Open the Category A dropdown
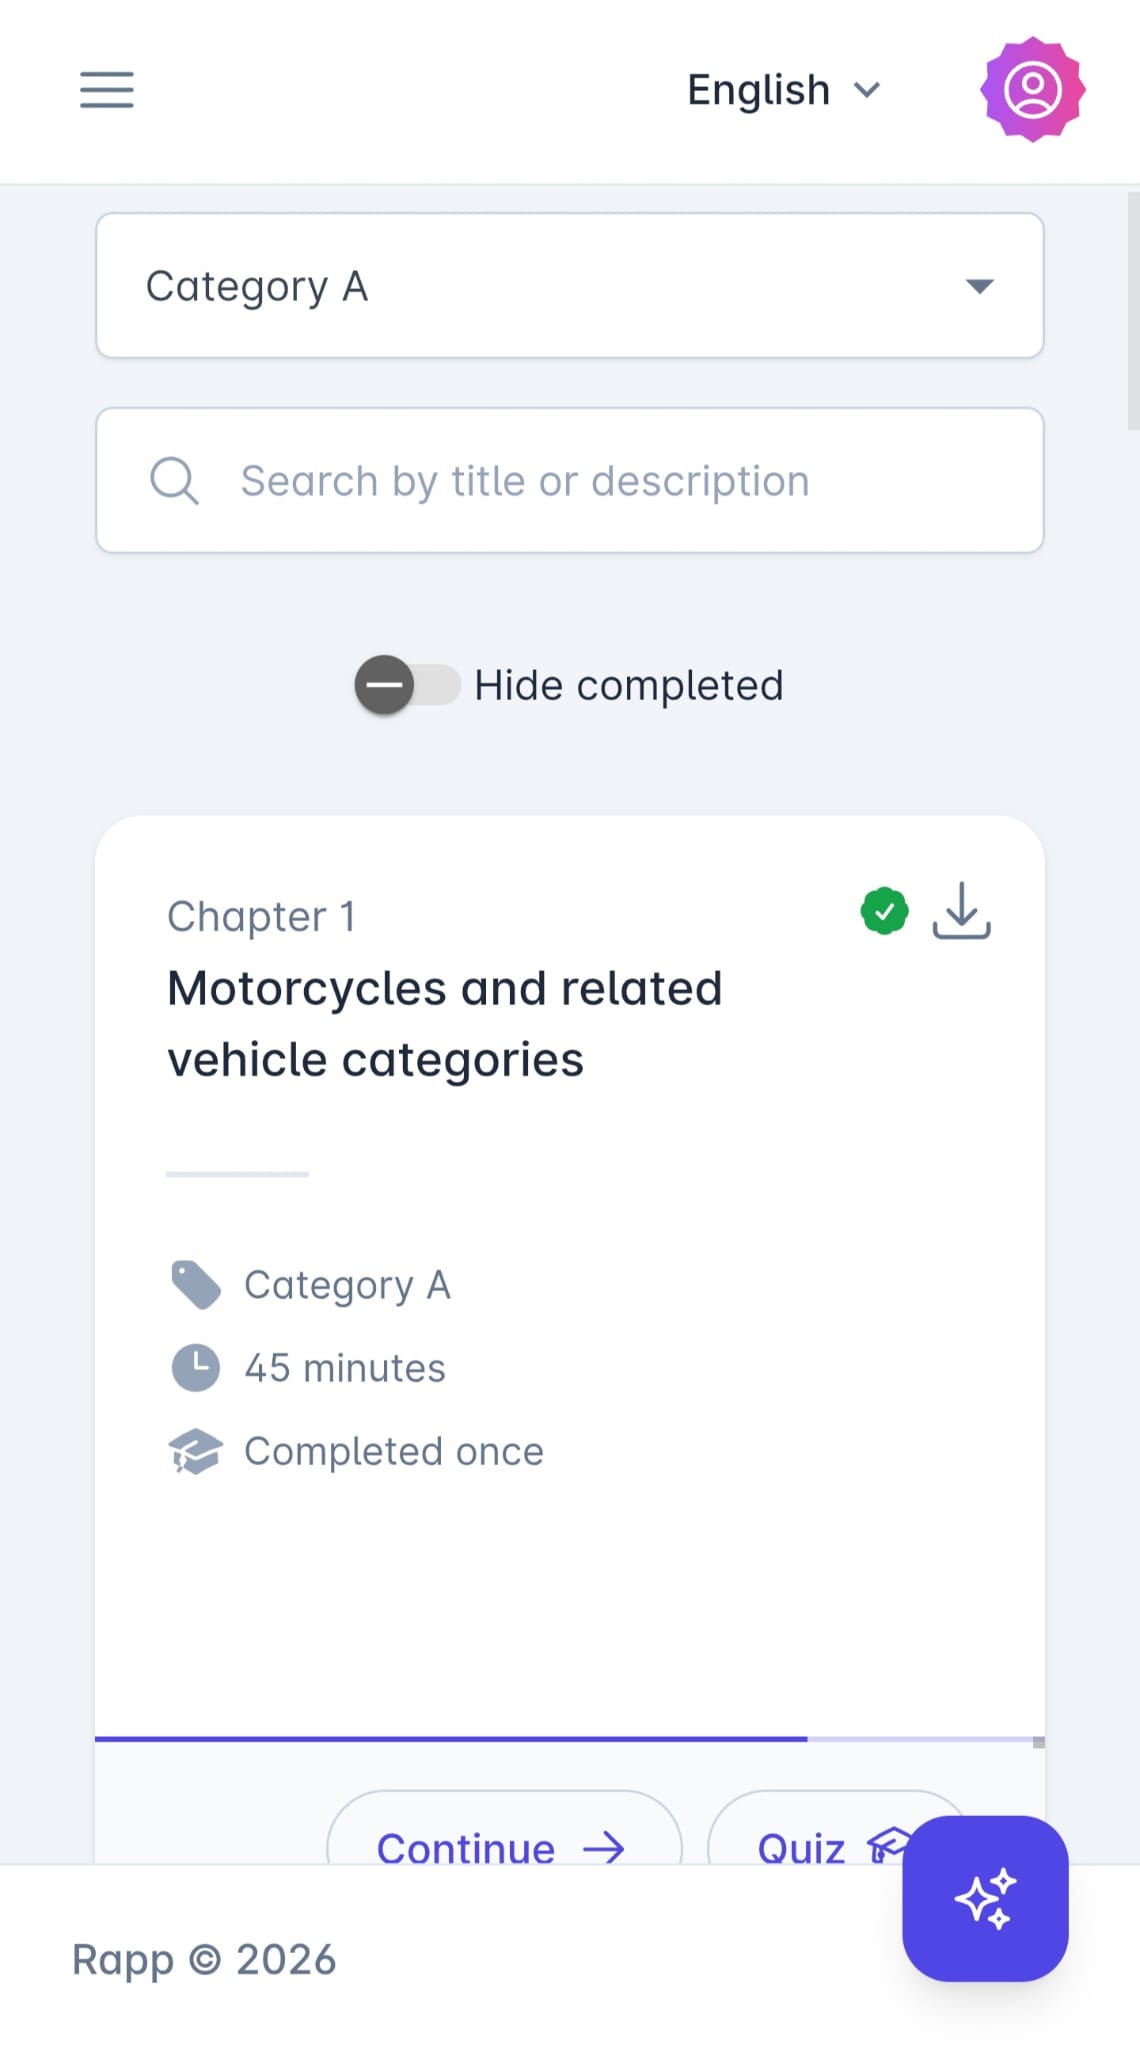1140x2048 pixels. coord(568,285)
